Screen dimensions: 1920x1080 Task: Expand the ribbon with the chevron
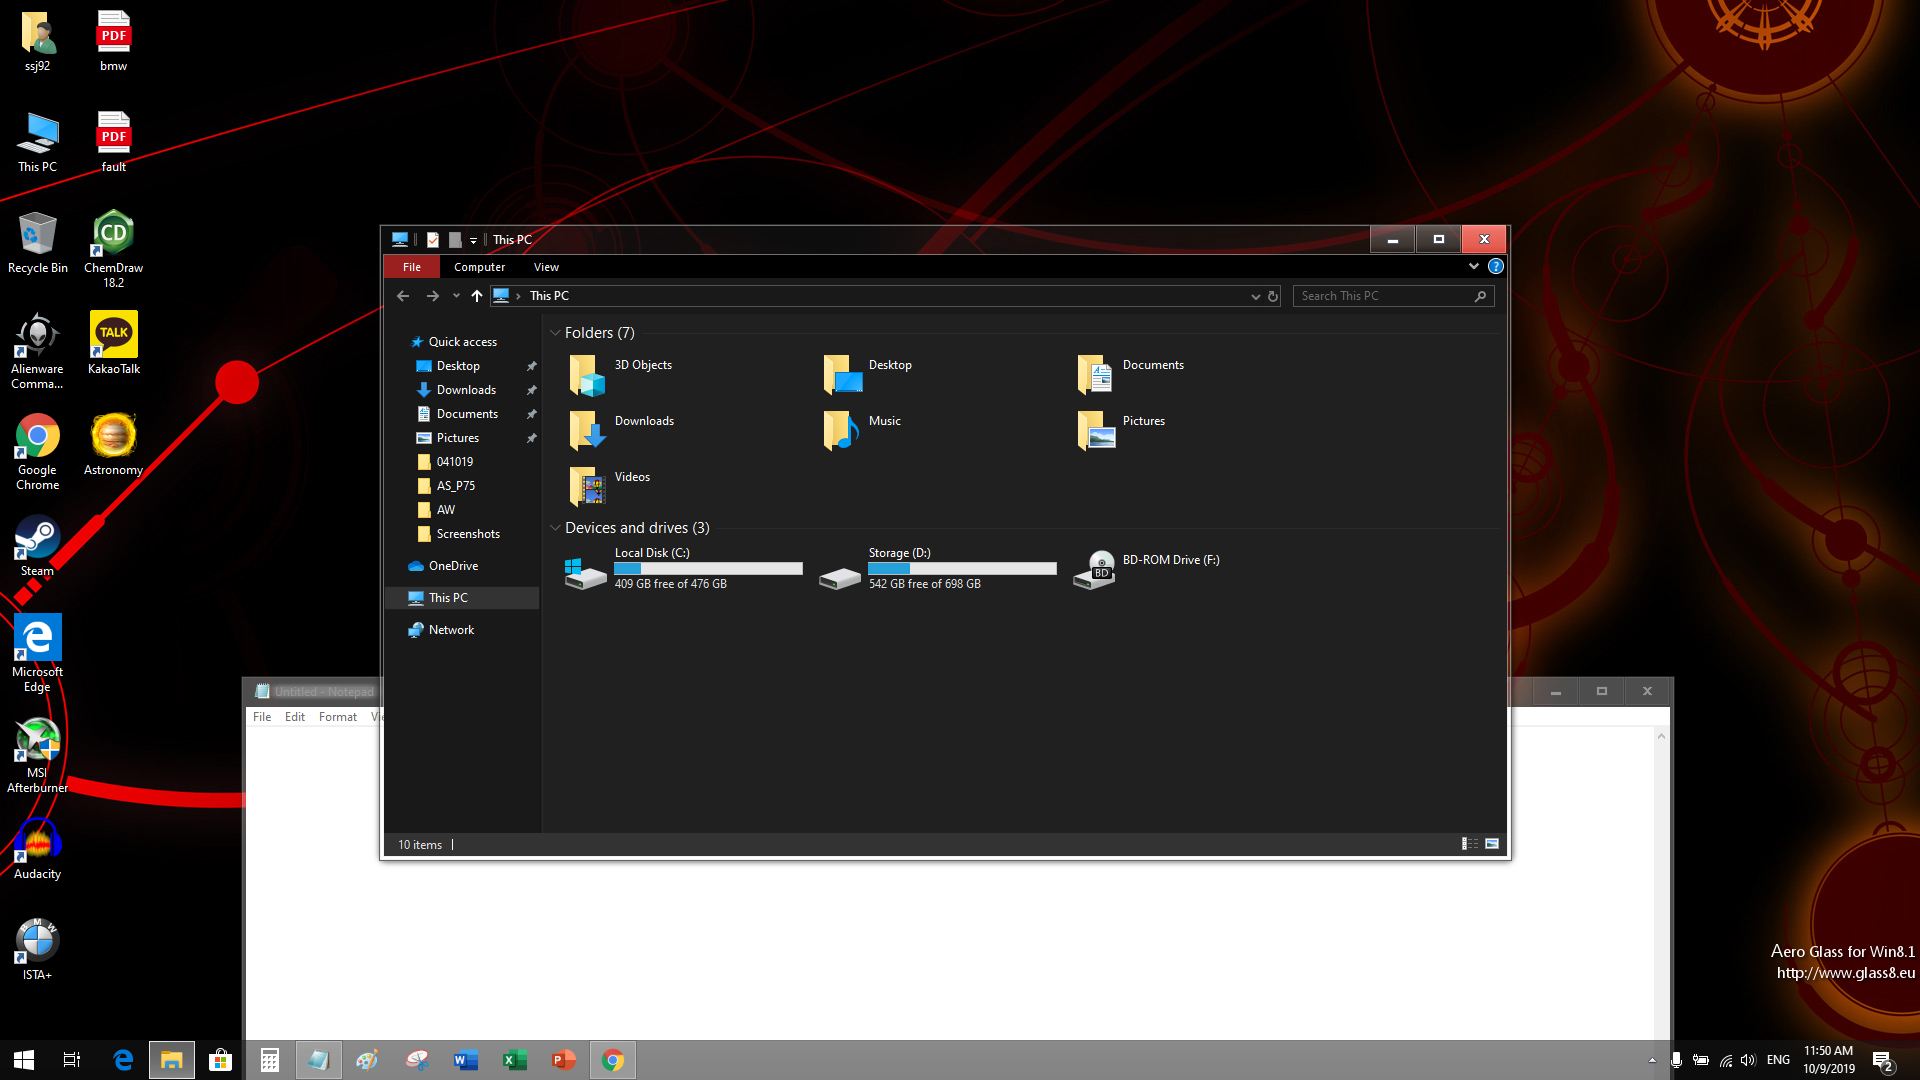[x=1473, y=266]
